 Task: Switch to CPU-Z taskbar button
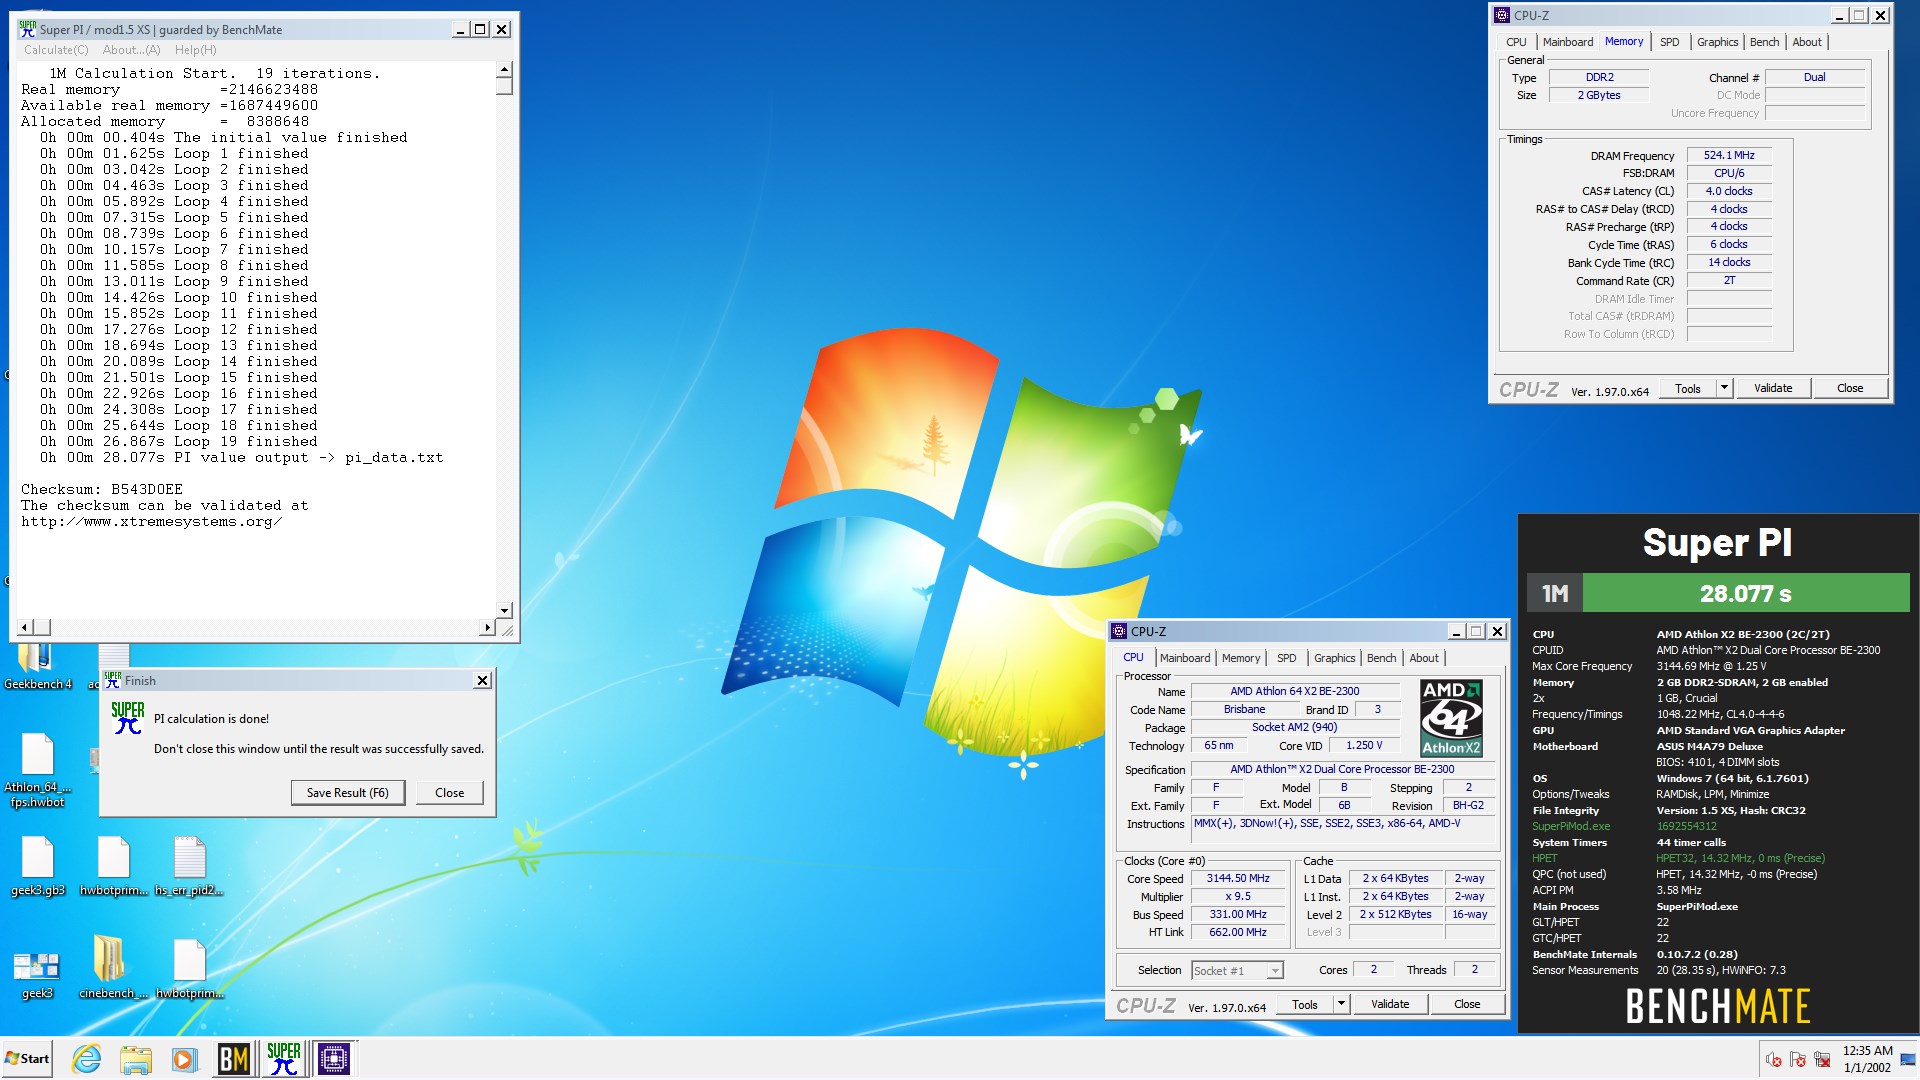334,1058
